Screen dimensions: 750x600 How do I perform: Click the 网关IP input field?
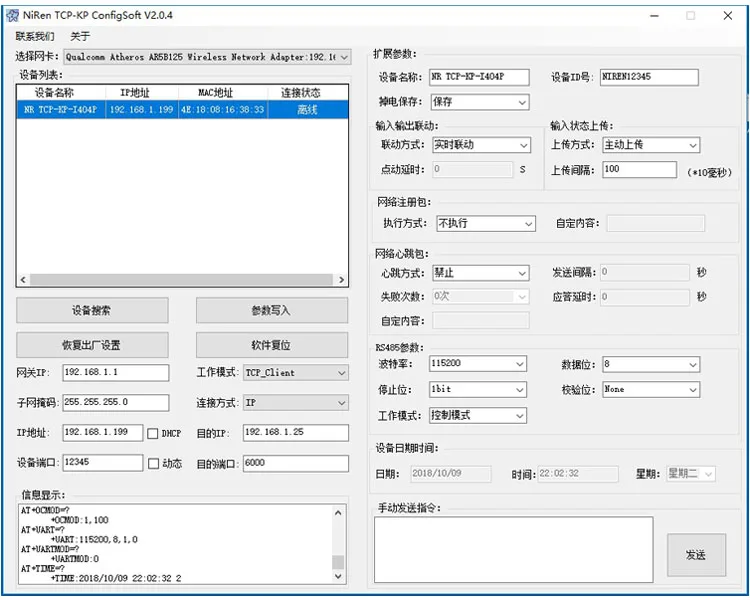pyautogui.click(x=115, y=373)
